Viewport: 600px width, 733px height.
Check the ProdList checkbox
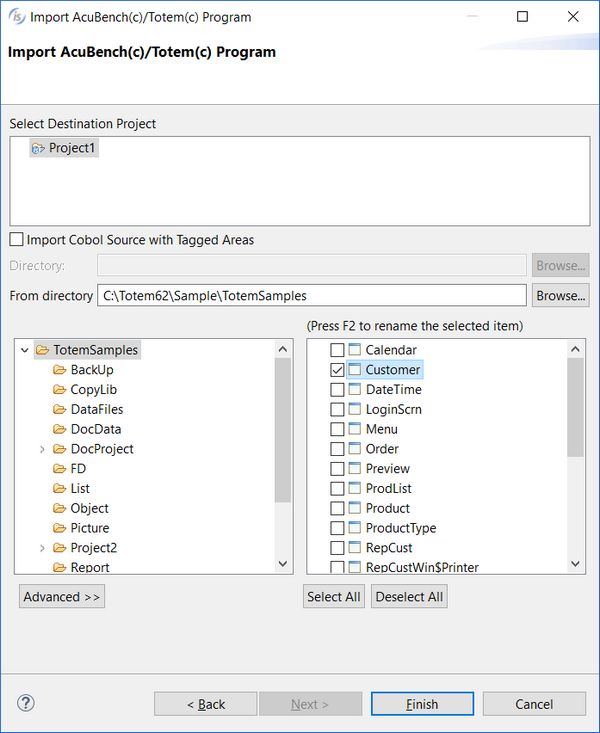(x=337, y=489)
